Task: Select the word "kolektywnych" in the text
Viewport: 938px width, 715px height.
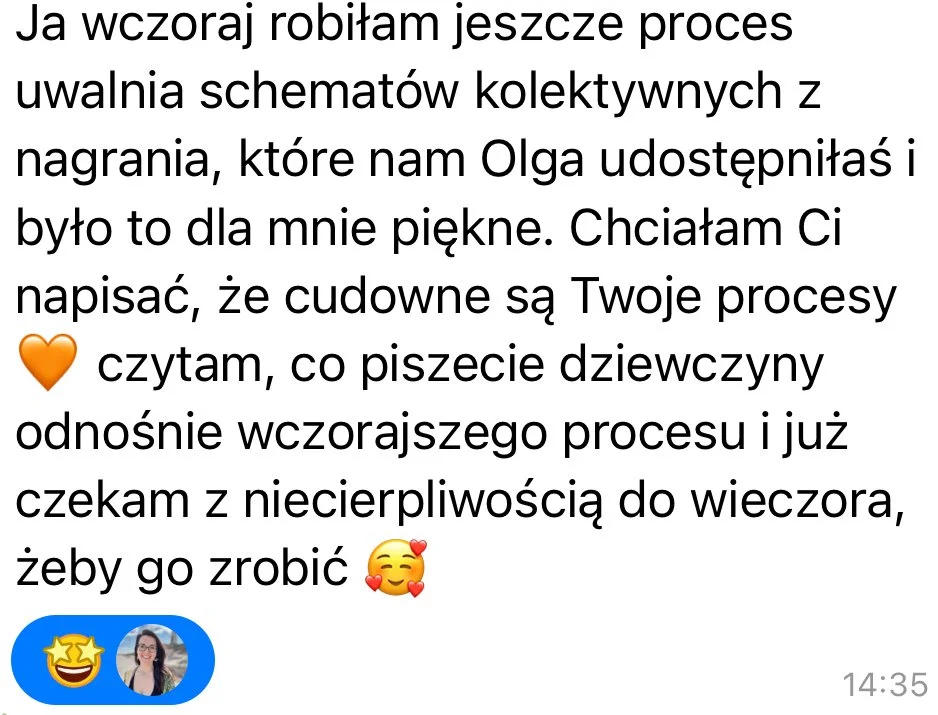Action: coord(628,93)
